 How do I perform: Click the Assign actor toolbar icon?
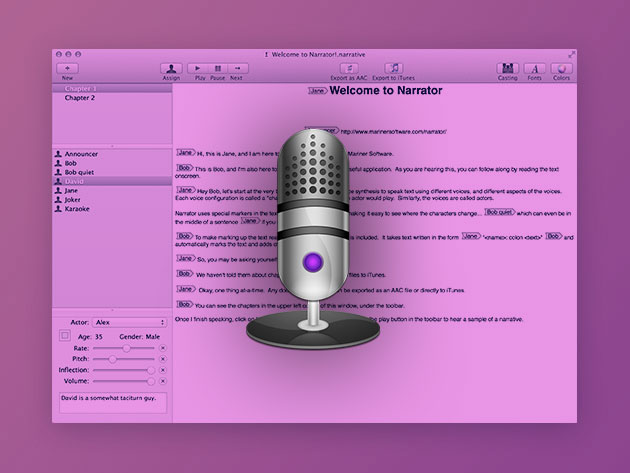(x=171, y=68)
